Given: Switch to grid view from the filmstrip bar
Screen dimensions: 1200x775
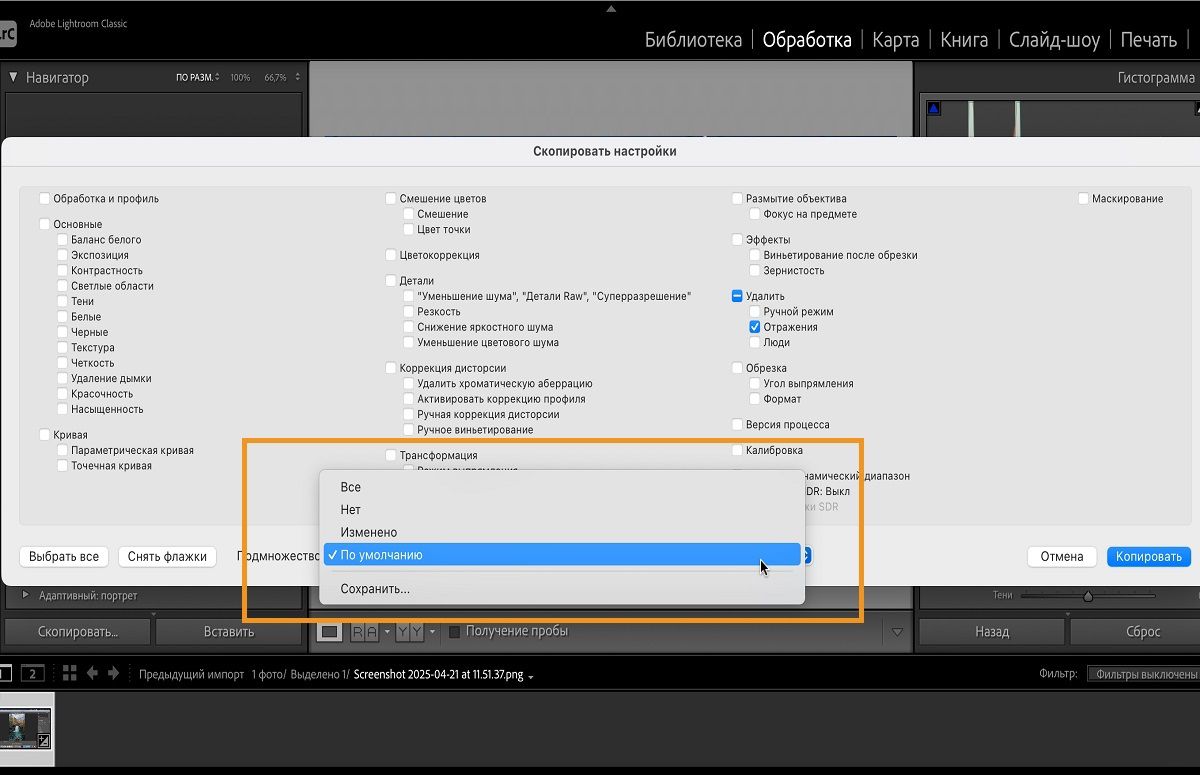Looking at the screenshot, I should [x=69, y=673].
